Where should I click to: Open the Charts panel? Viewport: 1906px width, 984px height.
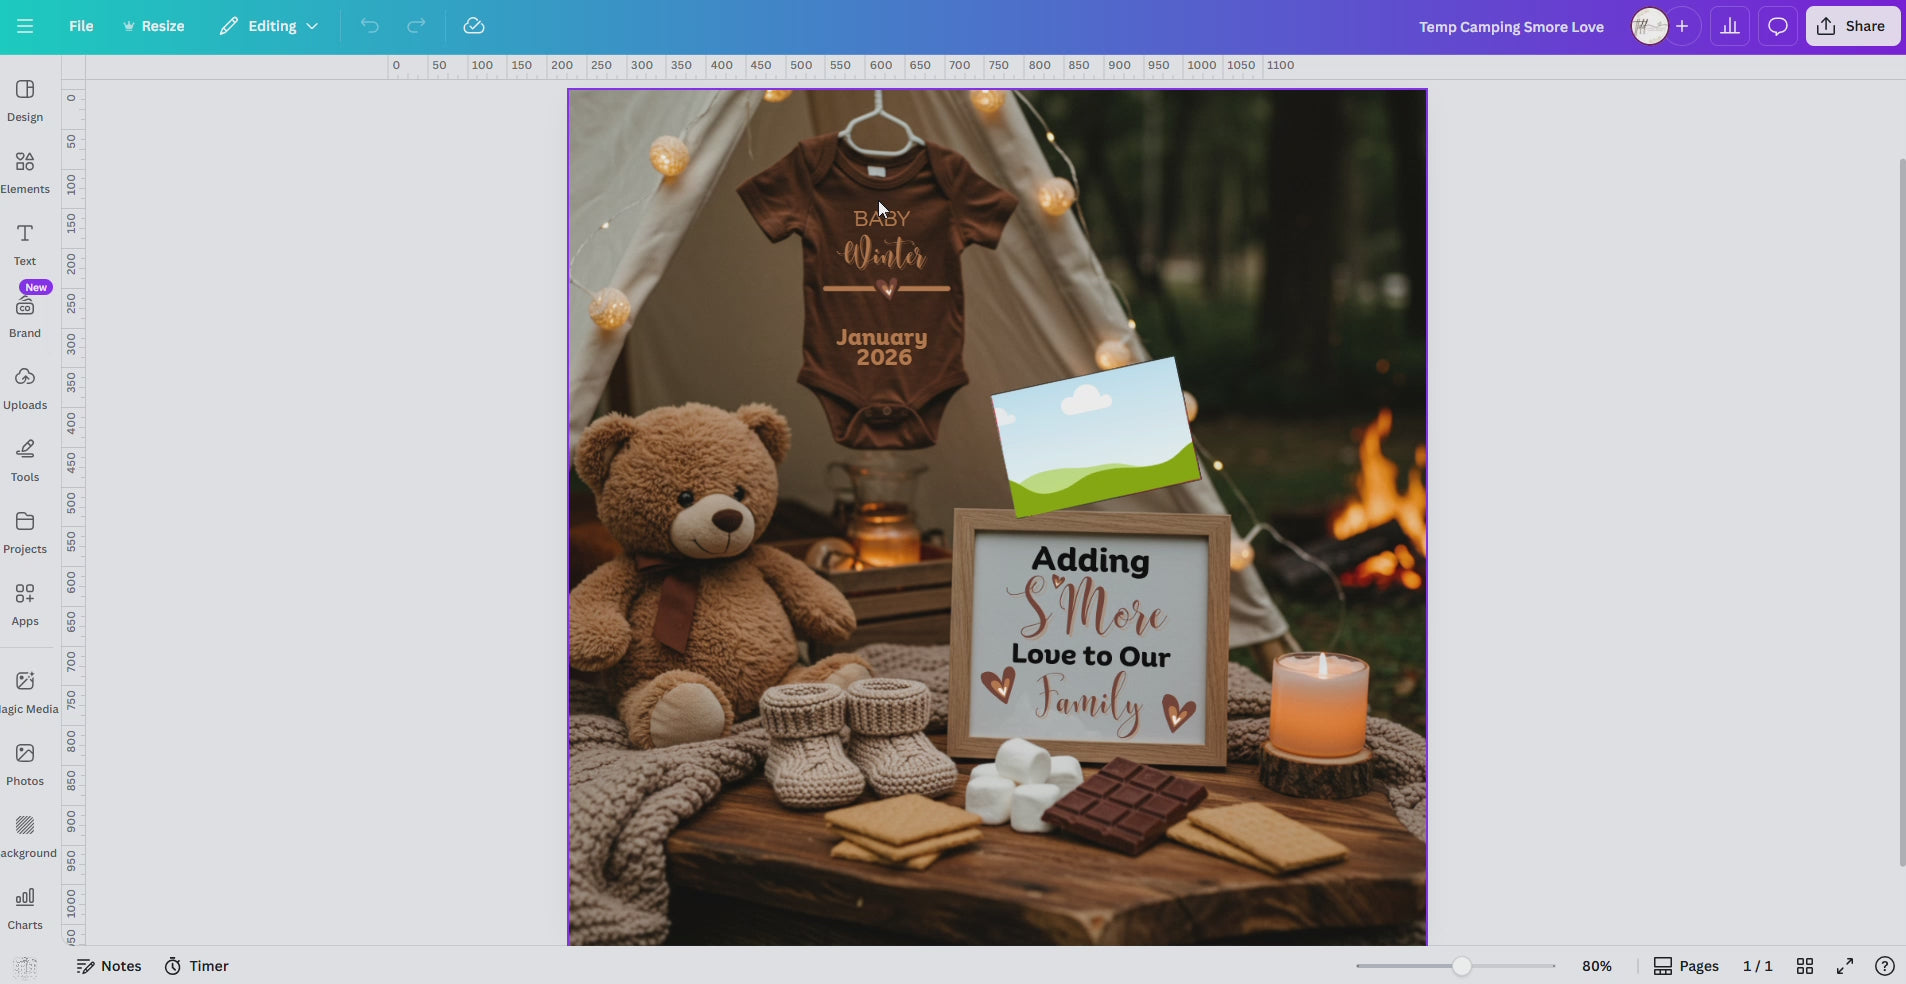(x=25, y=907)
